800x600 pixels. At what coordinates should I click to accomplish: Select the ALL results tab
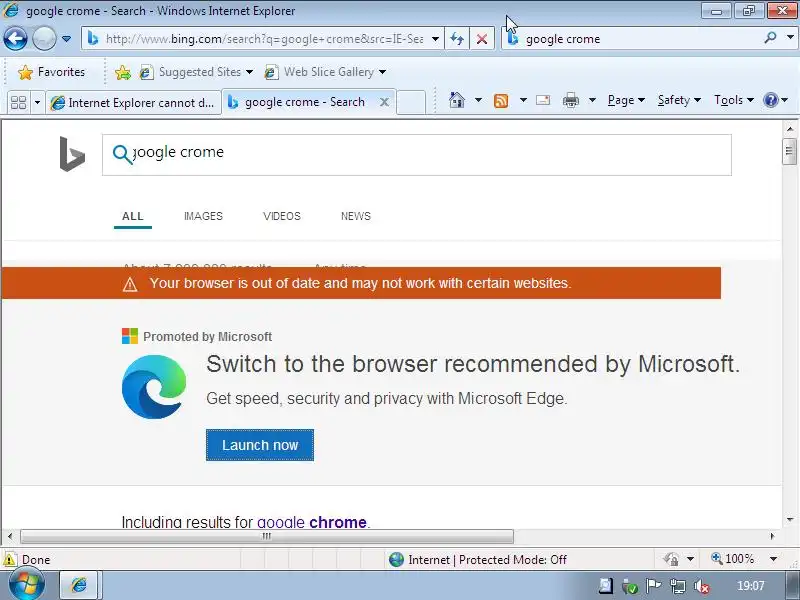[133, 216]
